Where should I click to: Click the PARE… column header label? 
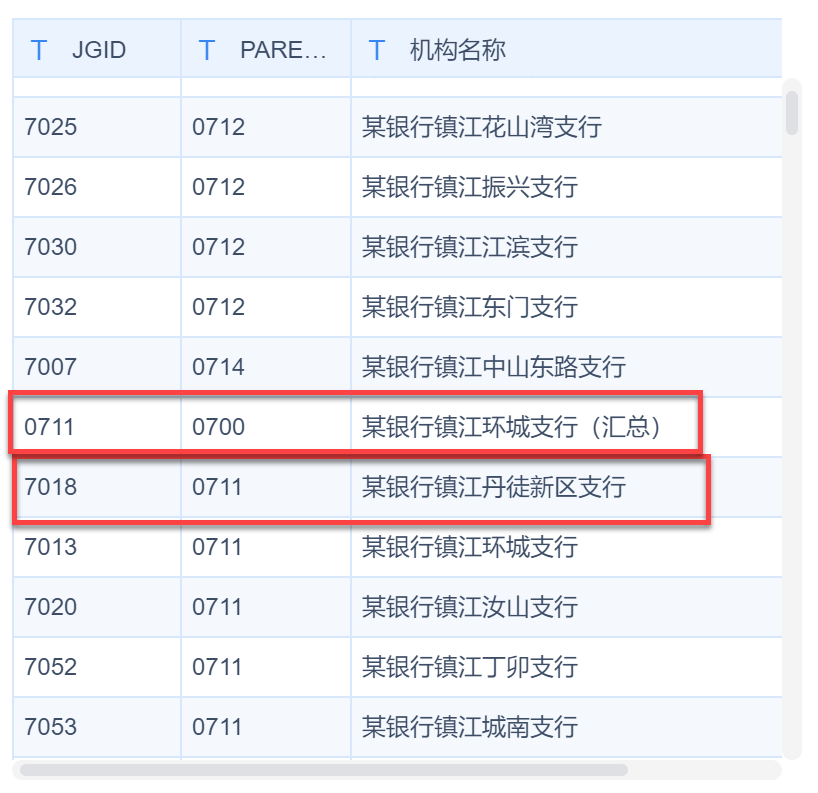[283, 50]
